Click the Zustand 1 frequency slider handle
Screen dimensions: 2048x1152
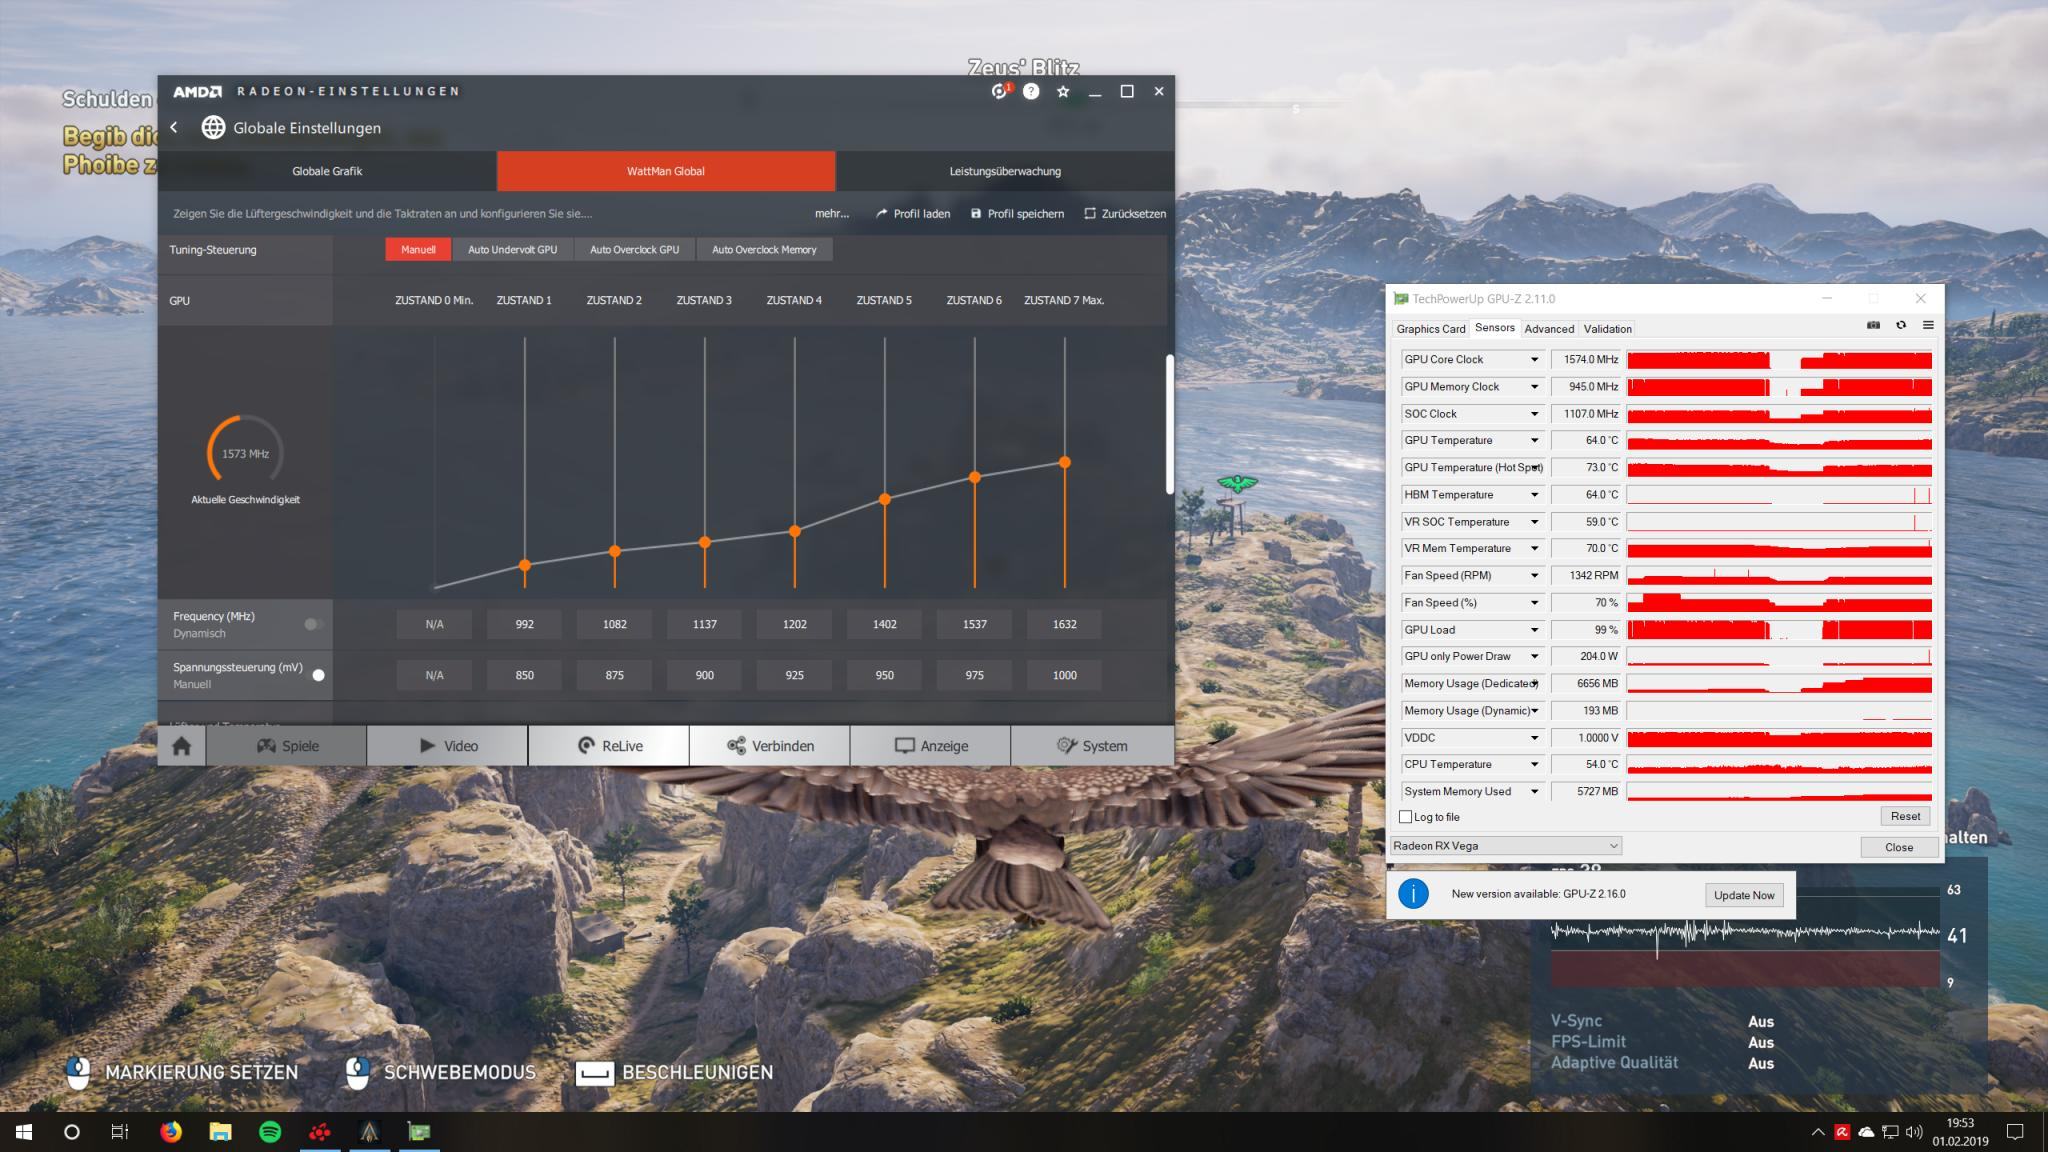pos(525,566)
